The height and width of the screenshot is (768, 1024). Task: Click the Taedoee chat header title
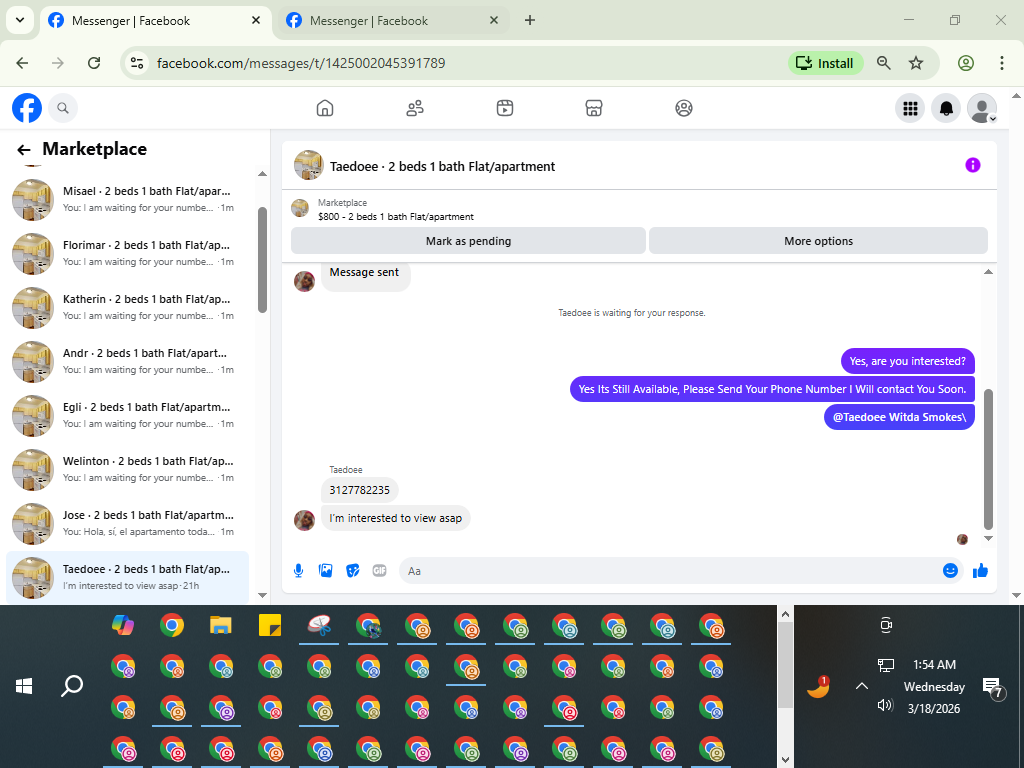coord(442,167)
